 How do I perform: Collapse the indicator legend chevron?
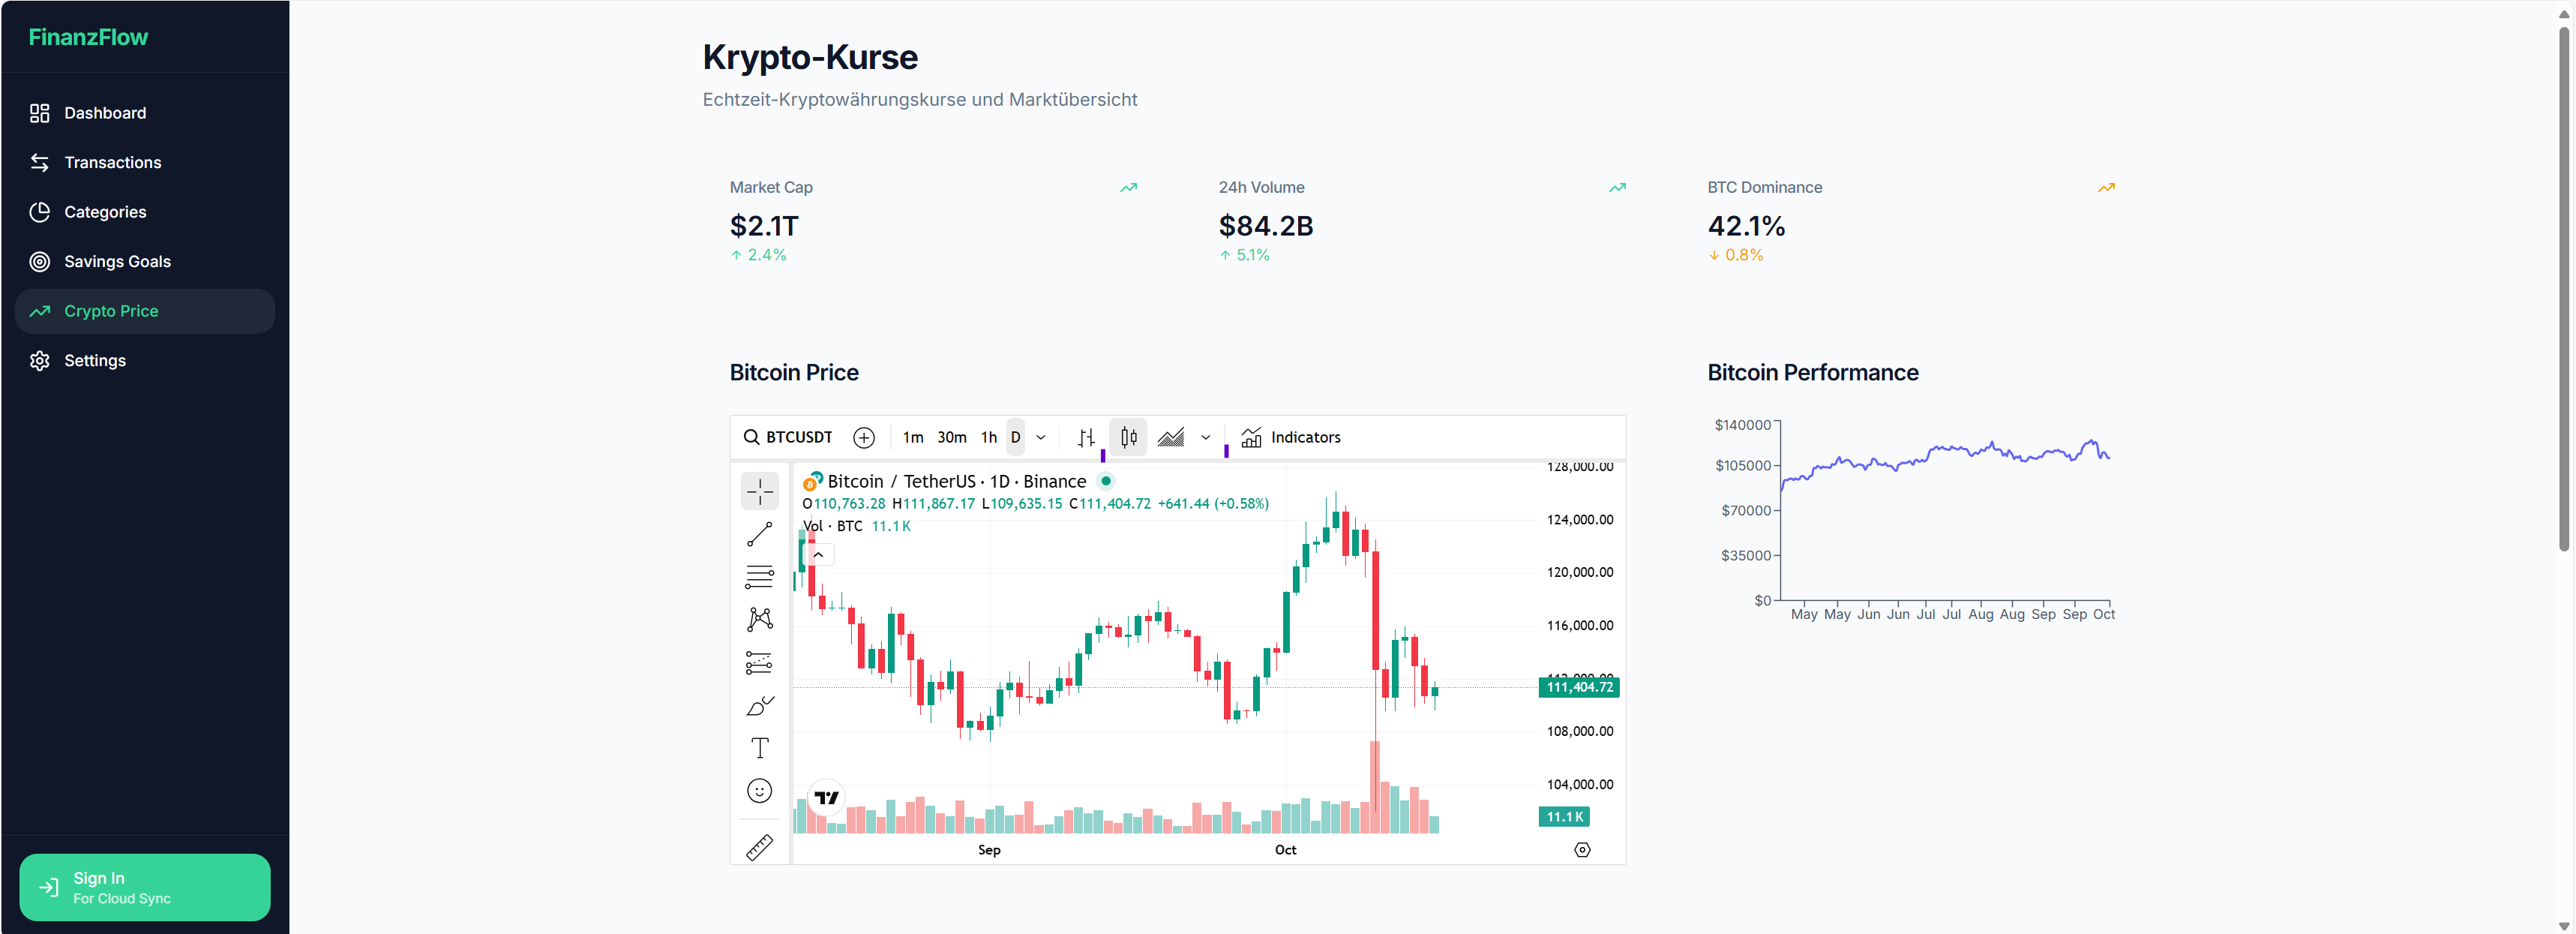(x=818, y=555)
